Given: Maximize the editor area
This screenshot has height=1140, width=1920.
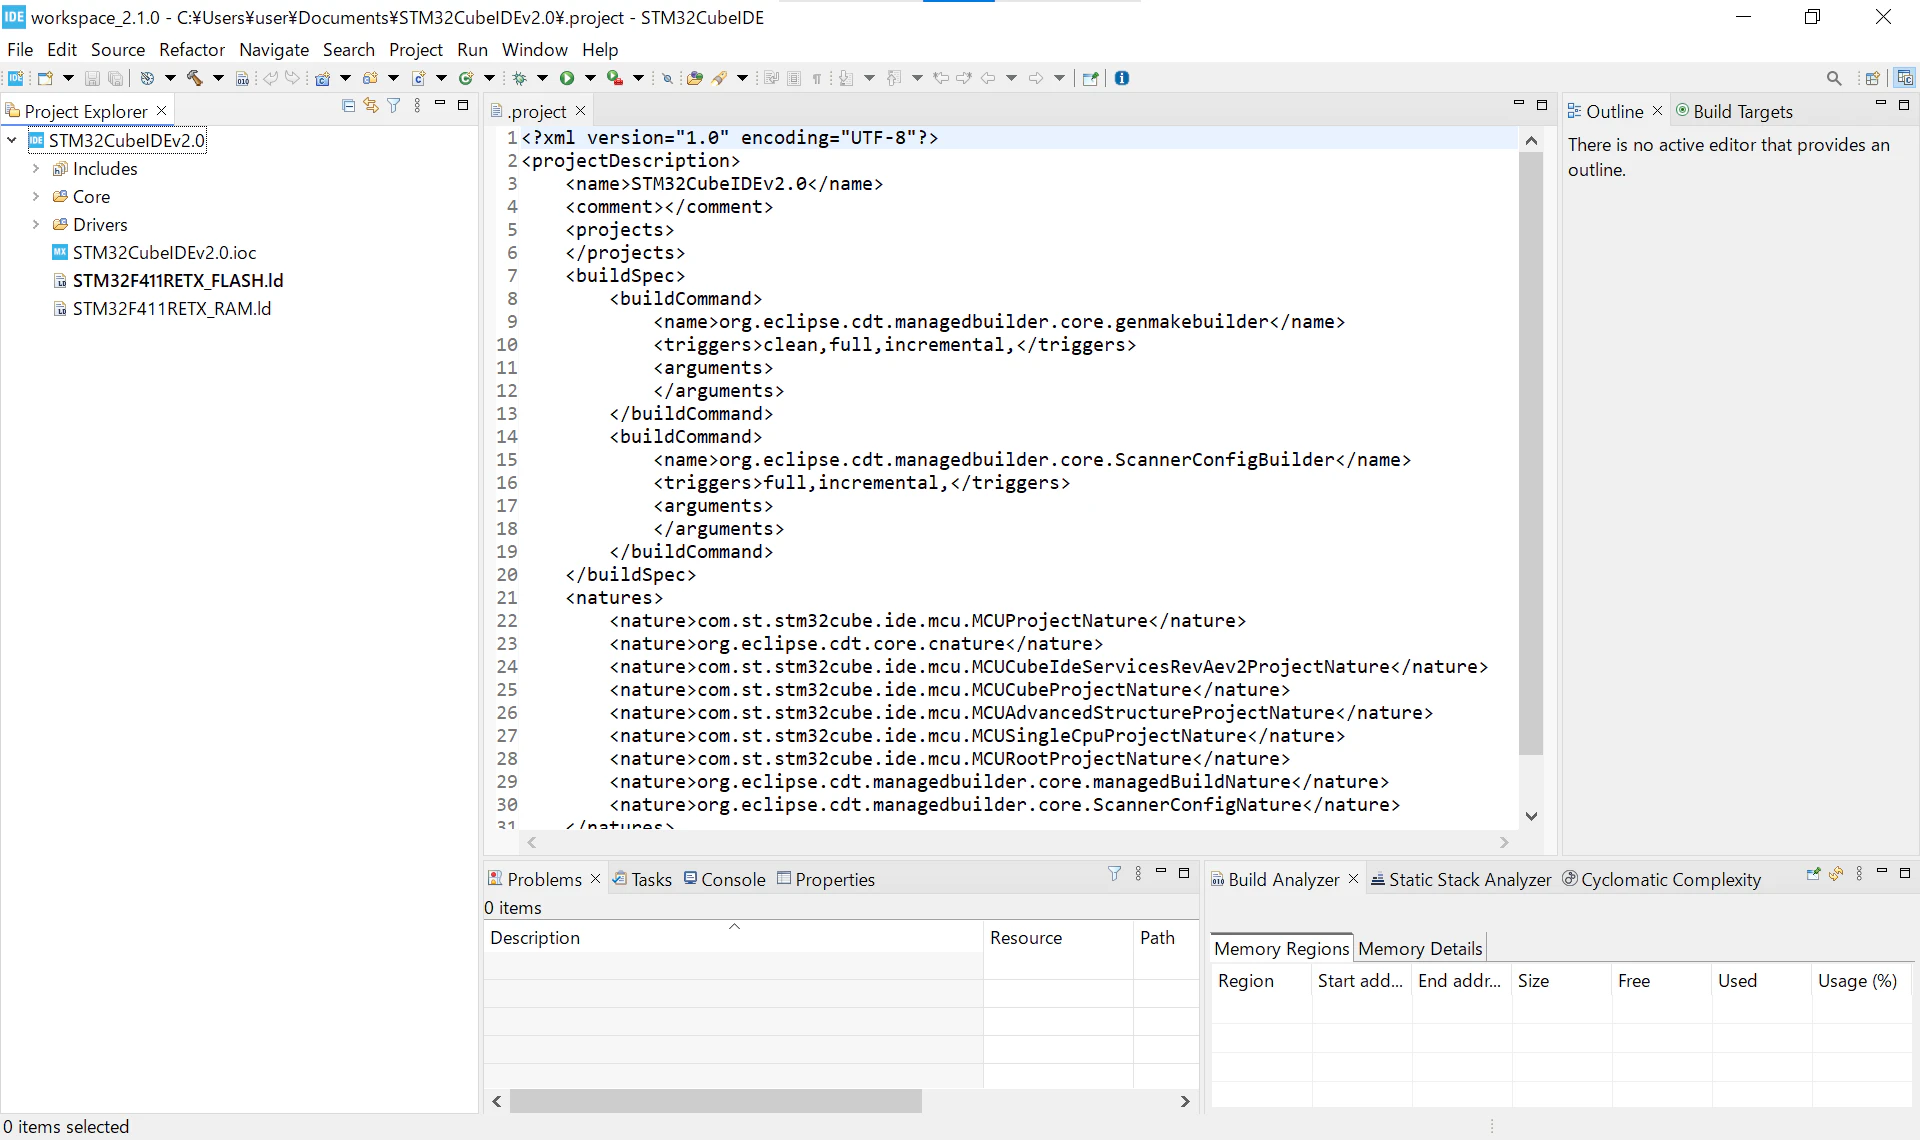Looking at the screenshot, I should pos(1542,105).
